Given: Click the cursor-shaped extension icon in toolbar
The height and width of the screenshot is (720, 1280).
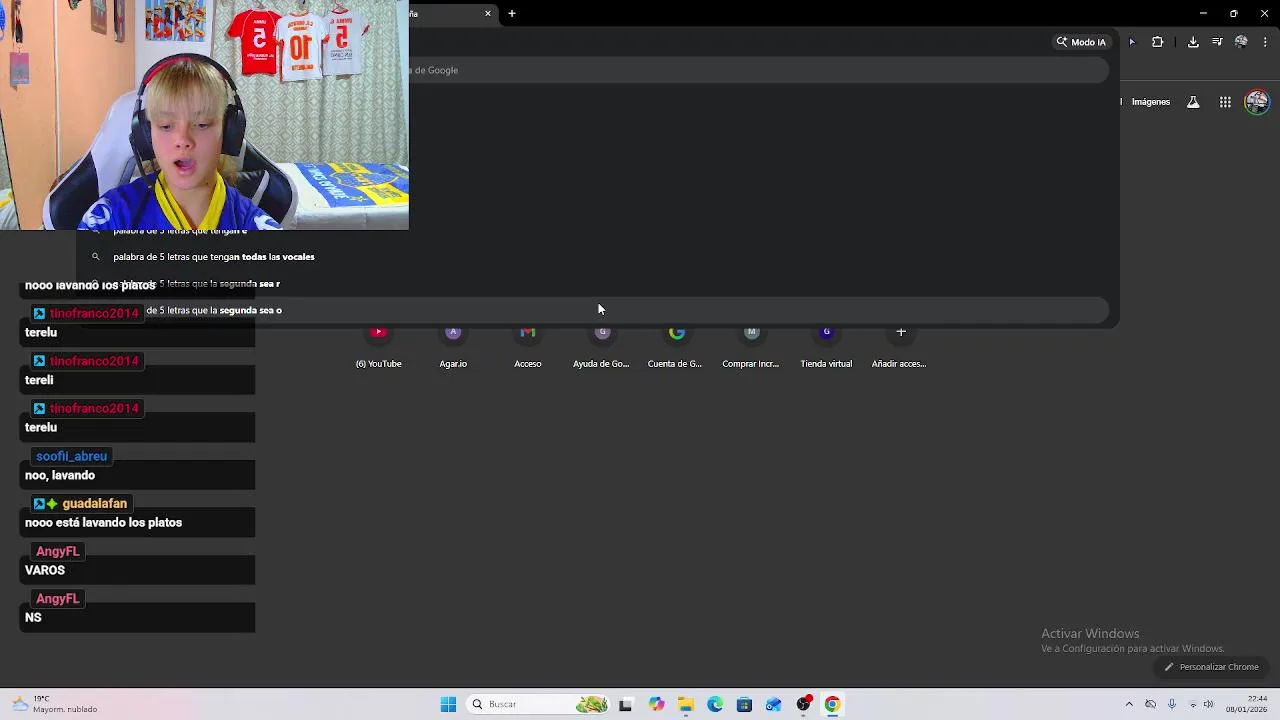Looking at the screenshot, I should coord(1132,42).
